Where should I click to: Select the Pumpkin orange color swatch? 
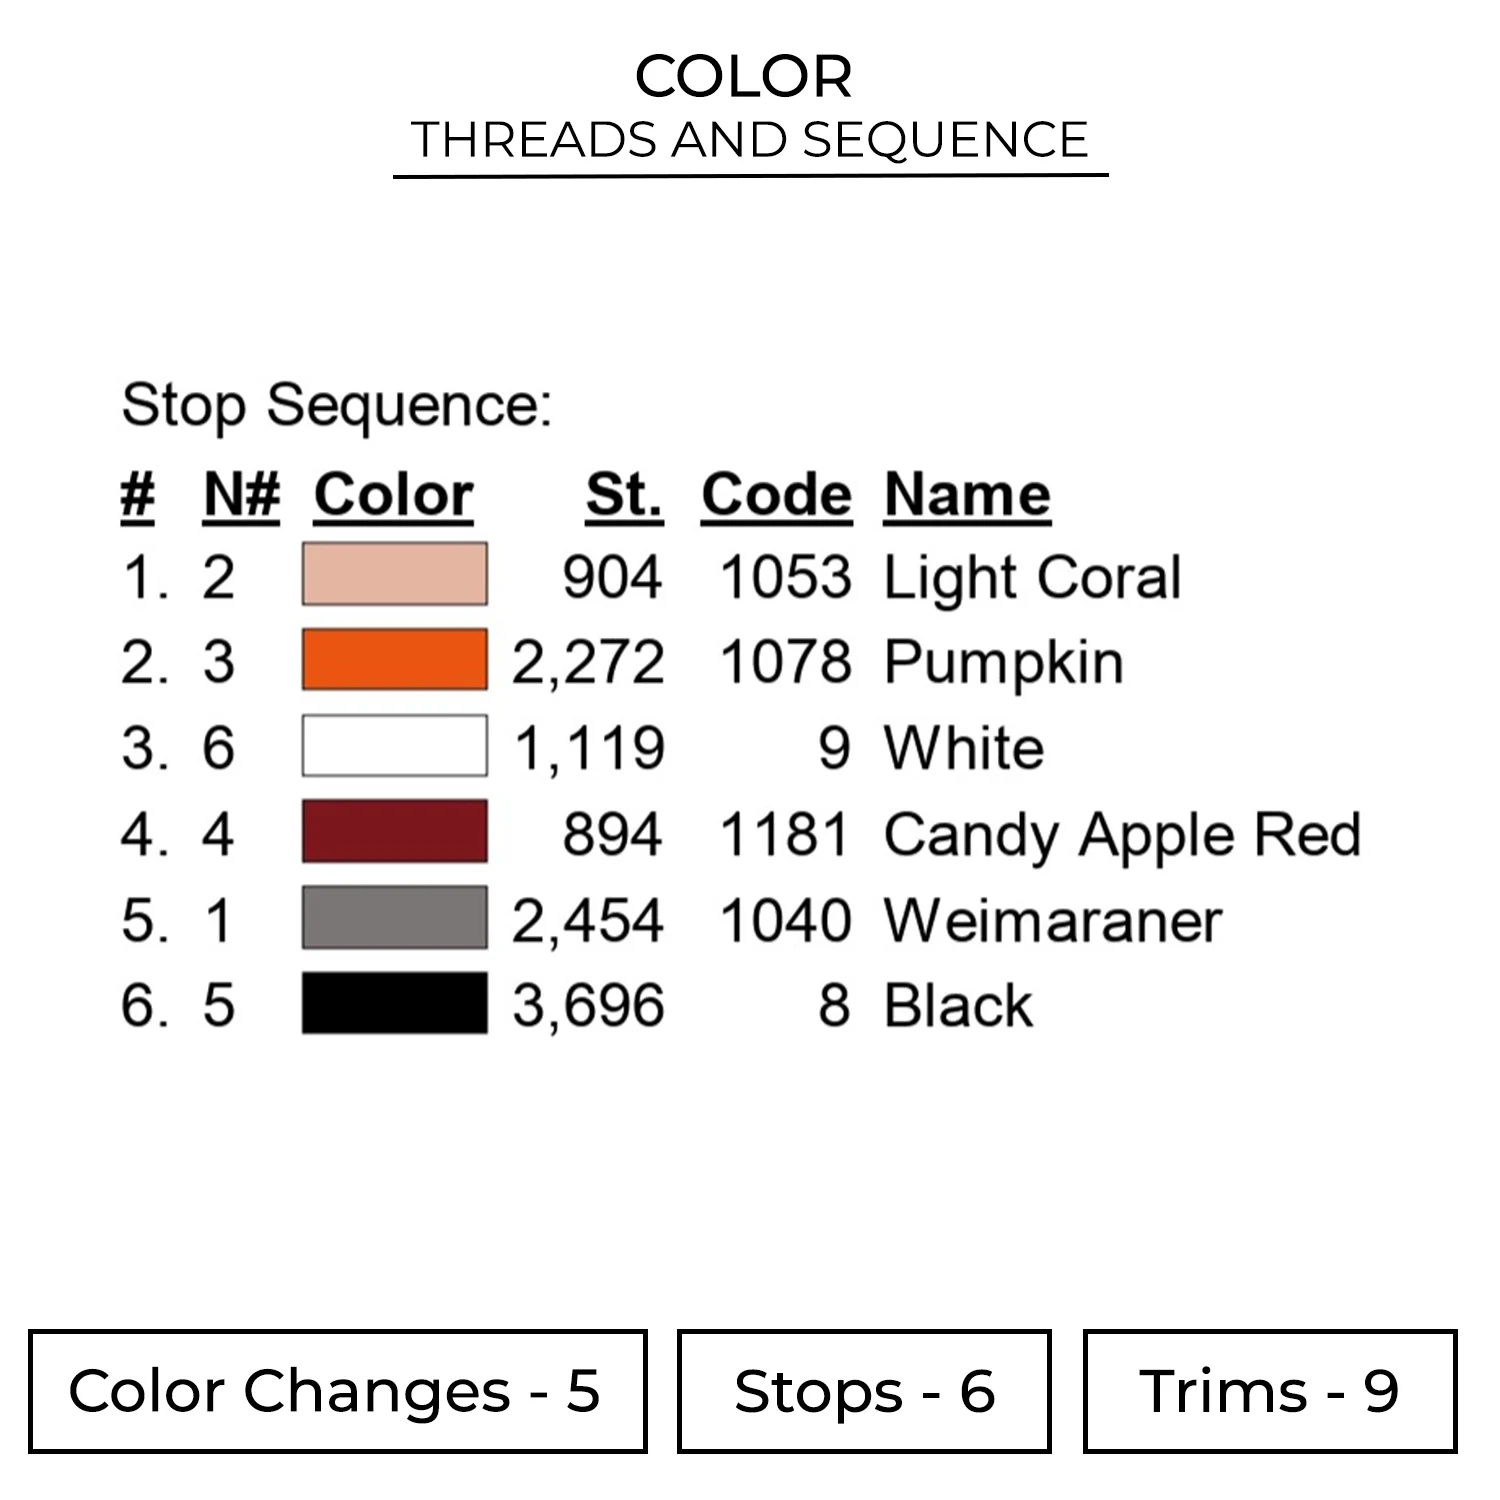click(394, 660)
